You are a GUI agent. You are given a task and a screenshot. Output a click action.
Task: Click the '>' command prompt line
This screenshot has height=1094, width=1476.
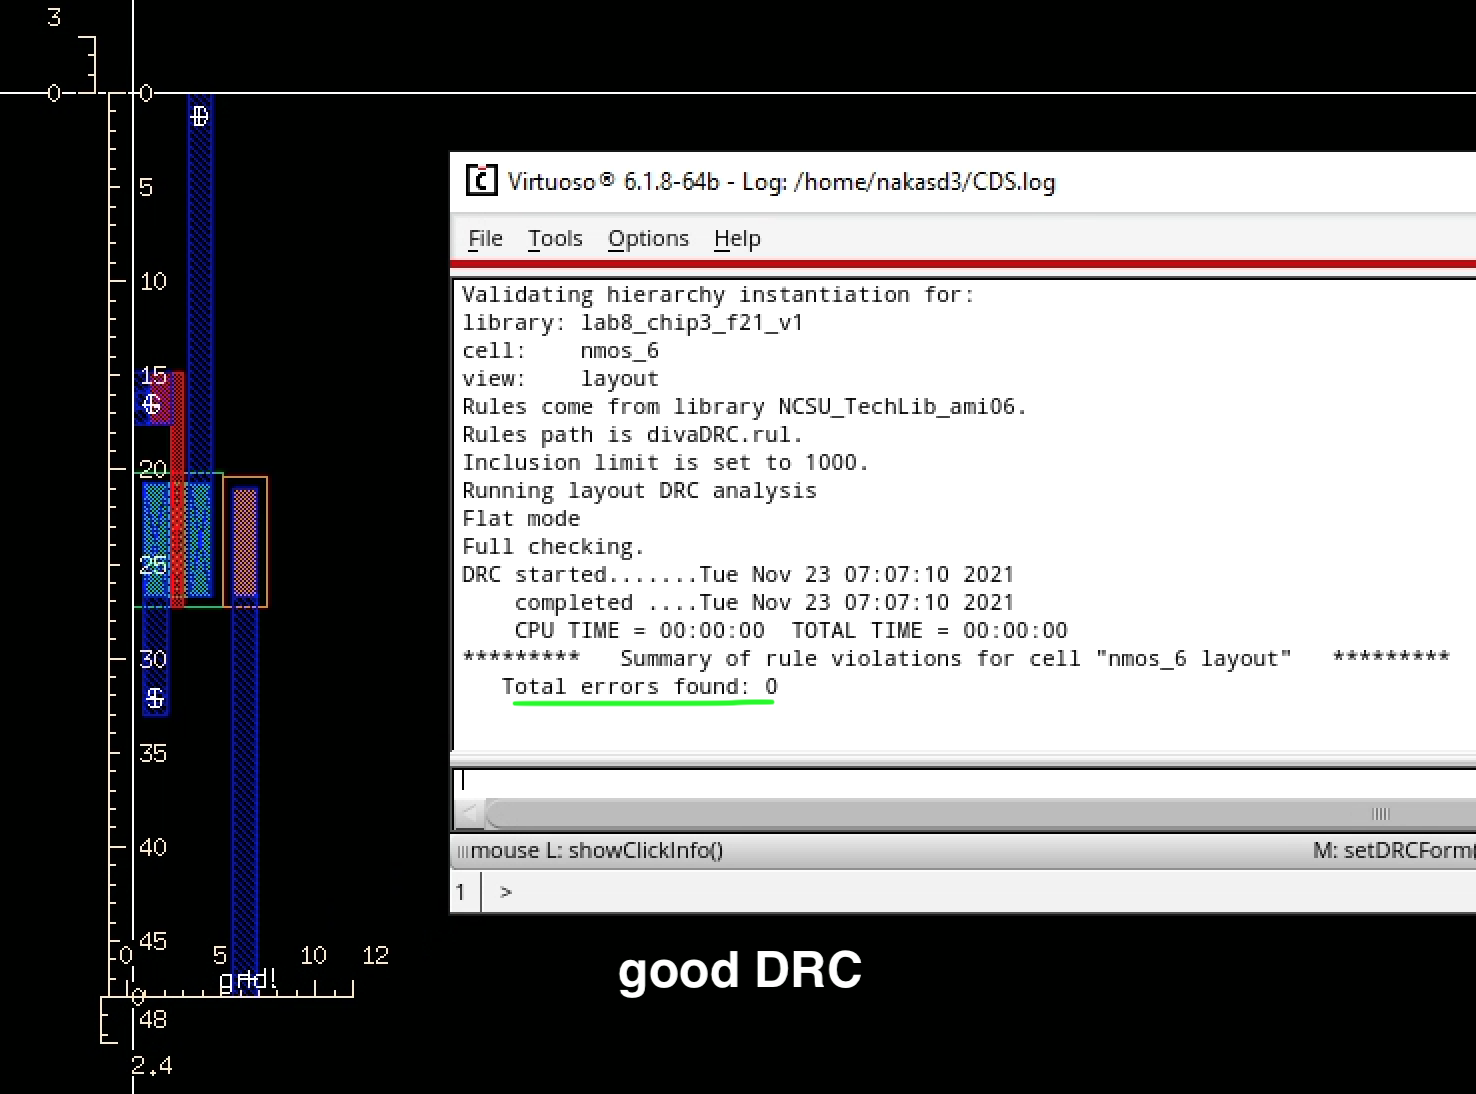coord(505,891)
